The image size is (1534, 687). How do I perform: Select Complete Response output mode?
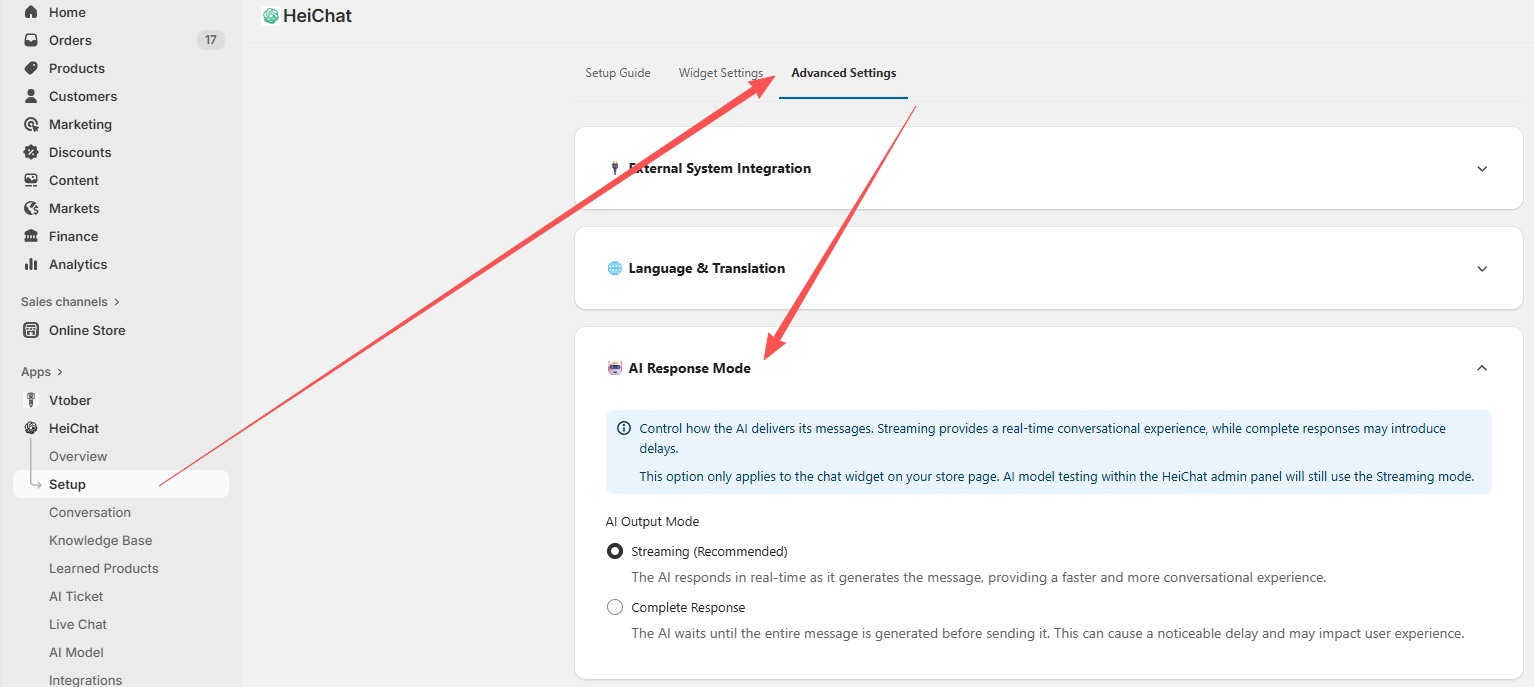click(x=615, y=607)
